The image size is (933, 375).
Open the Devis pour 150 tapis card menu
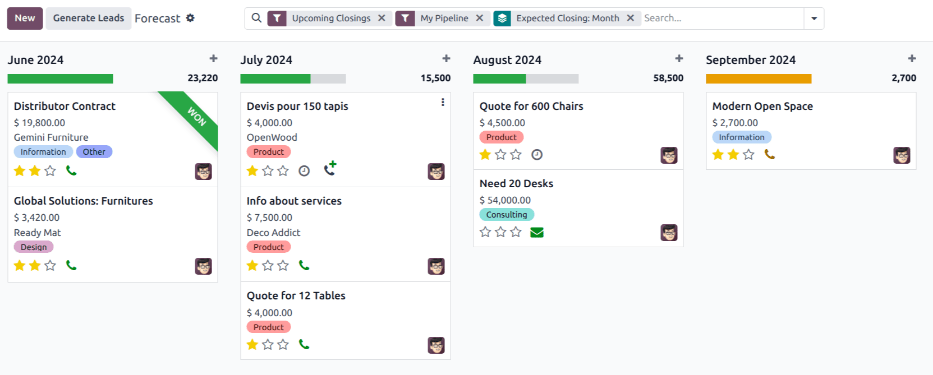[443, 102]
